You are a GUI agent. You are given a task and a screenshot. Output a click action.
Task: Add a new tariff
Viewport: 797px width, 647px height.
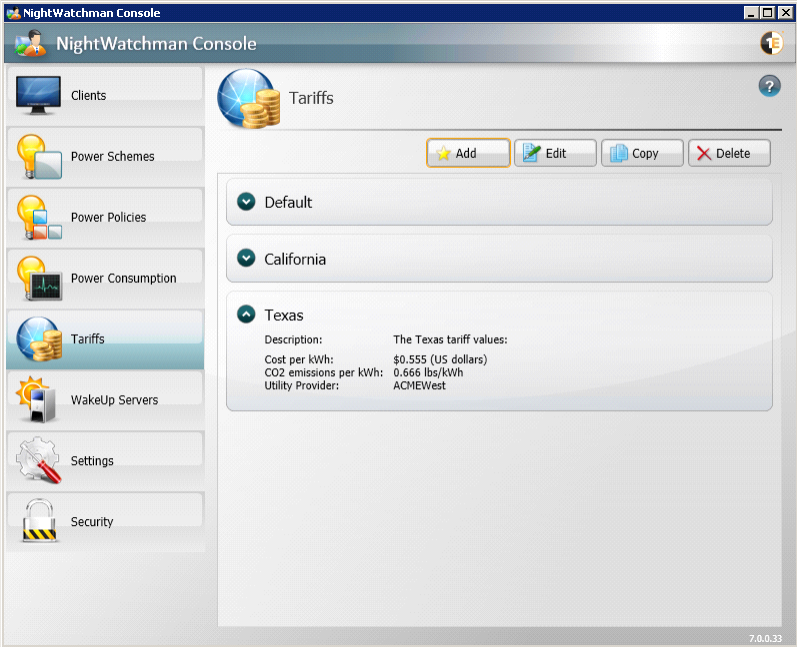point(468,153)
